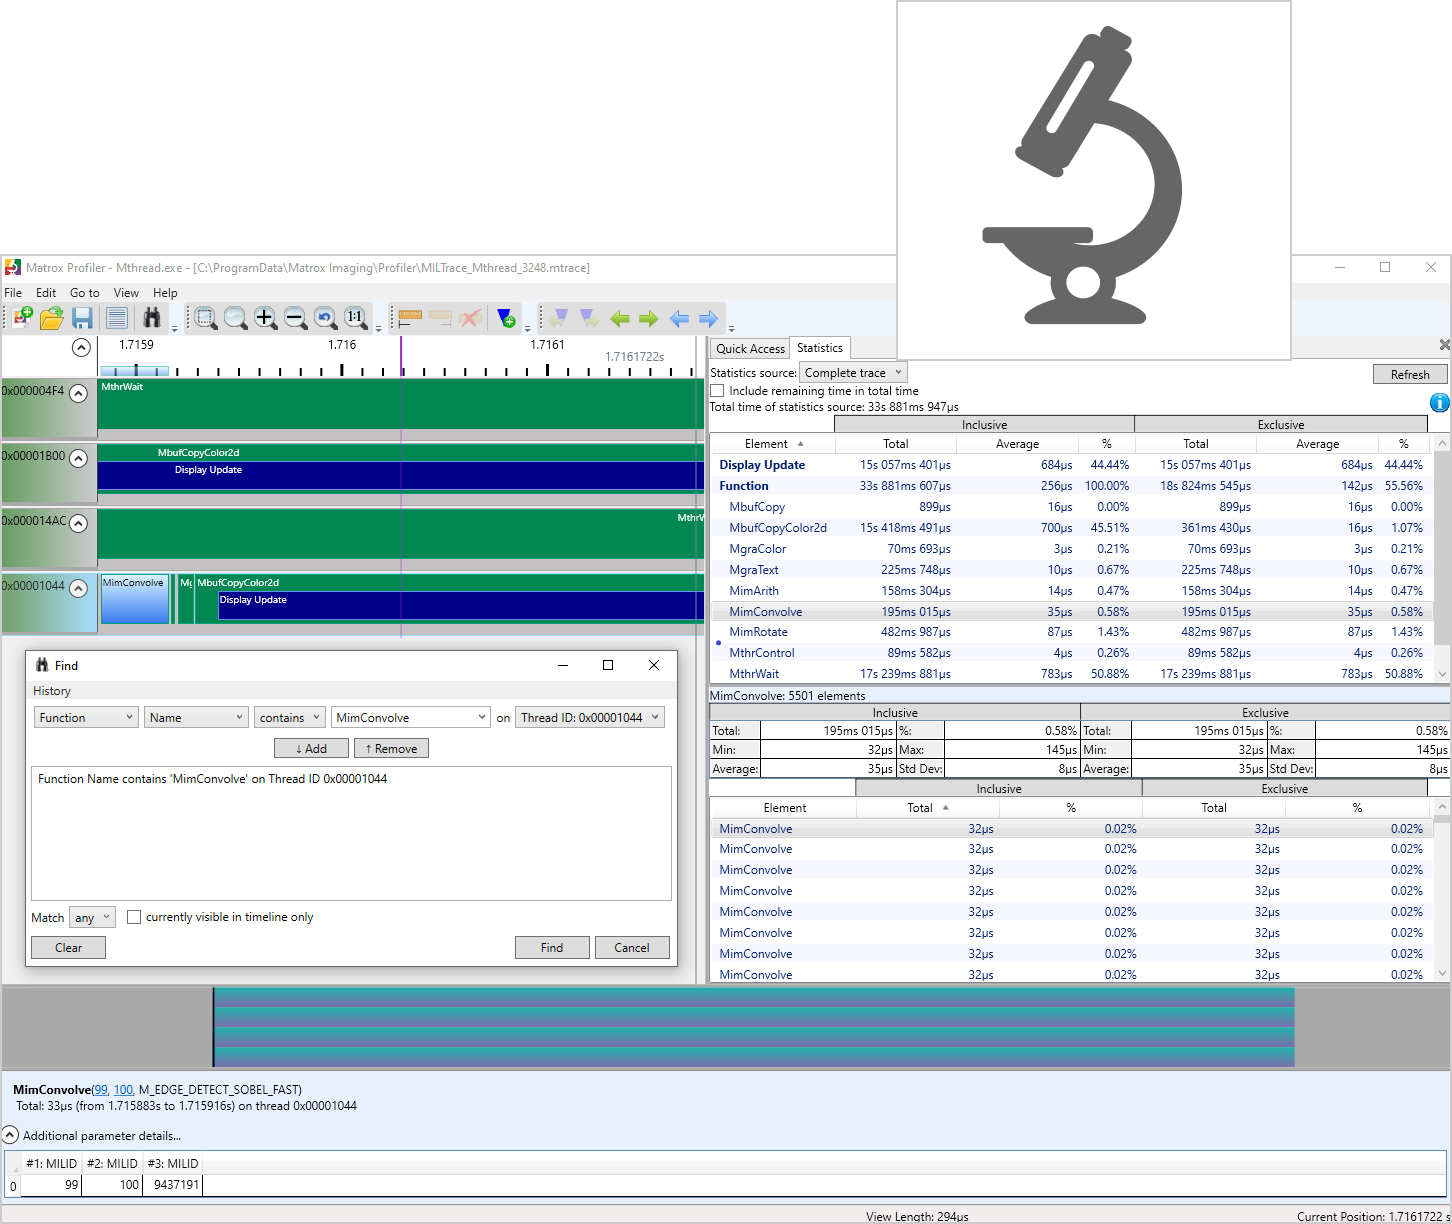Click the MimConvolve block on the timeline
This screenshot has height=1224, width=1452.
(x=134, y=600)
